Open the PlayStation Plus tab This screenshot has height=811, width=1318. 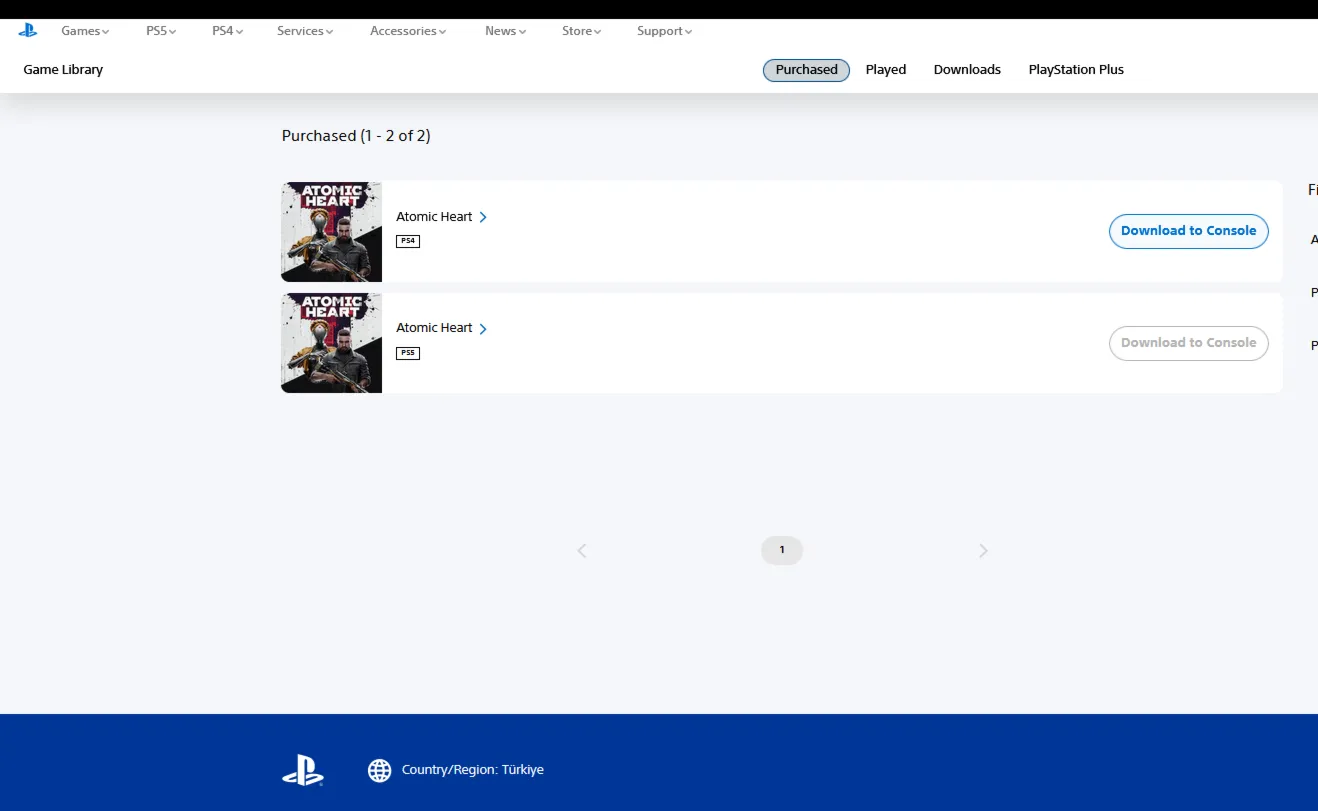1076,70
